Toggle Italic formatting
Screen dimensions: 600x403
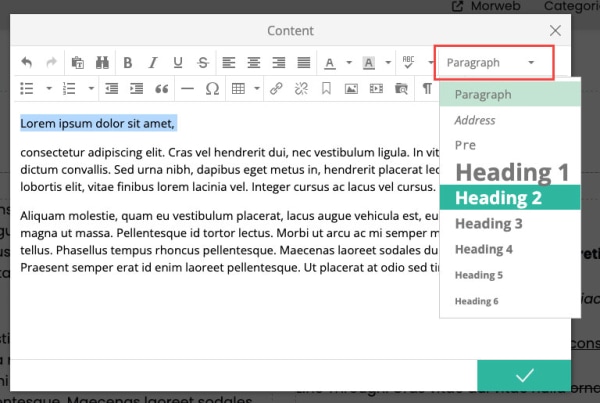153,62
